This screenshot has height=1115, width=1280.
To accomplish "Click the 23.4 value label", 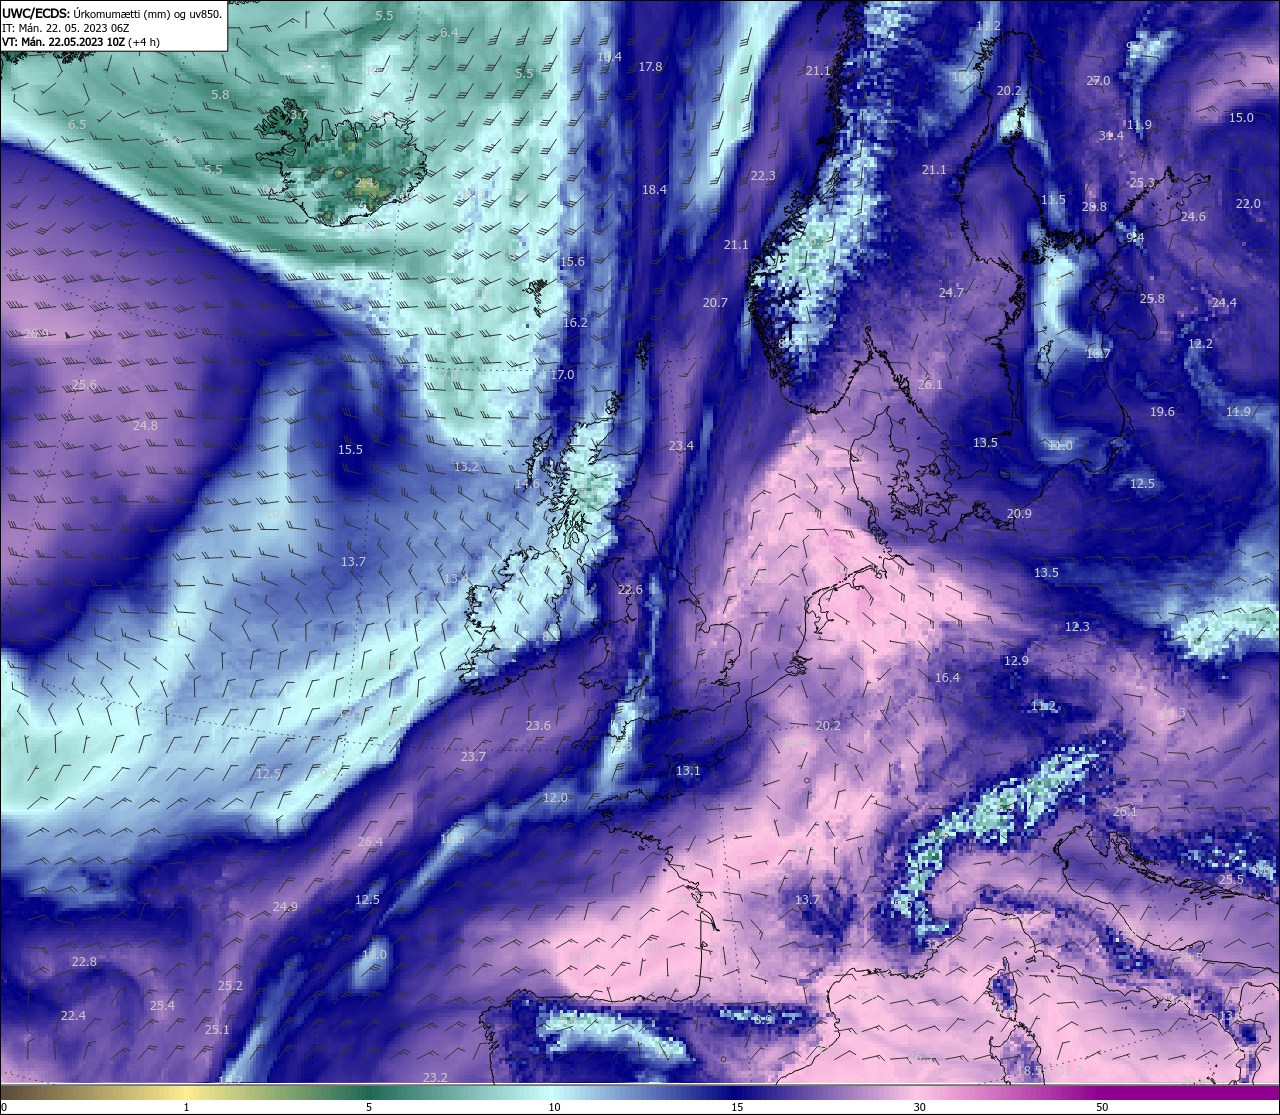I will coord(681,446).
